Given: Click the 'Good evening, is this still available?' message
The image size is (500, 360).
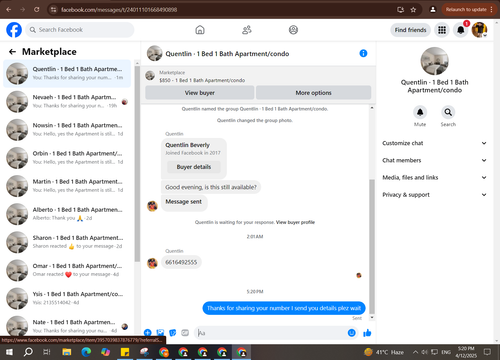Looking at the screenshot, I should (x=211, y=187).
